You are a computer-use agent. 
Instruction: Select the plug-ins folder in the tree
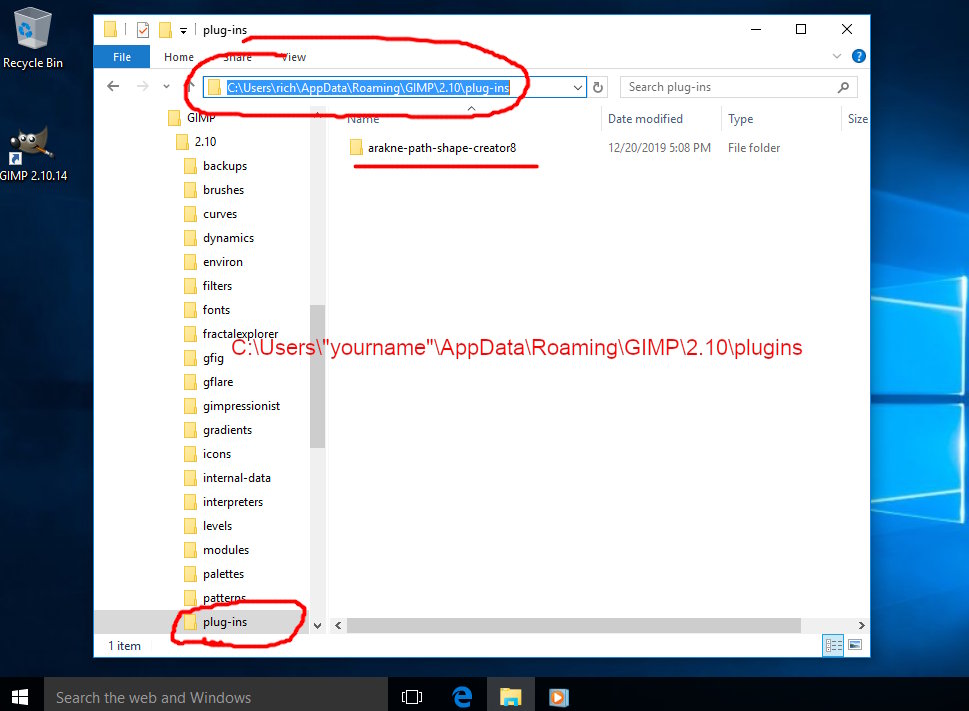click(216, 622)
